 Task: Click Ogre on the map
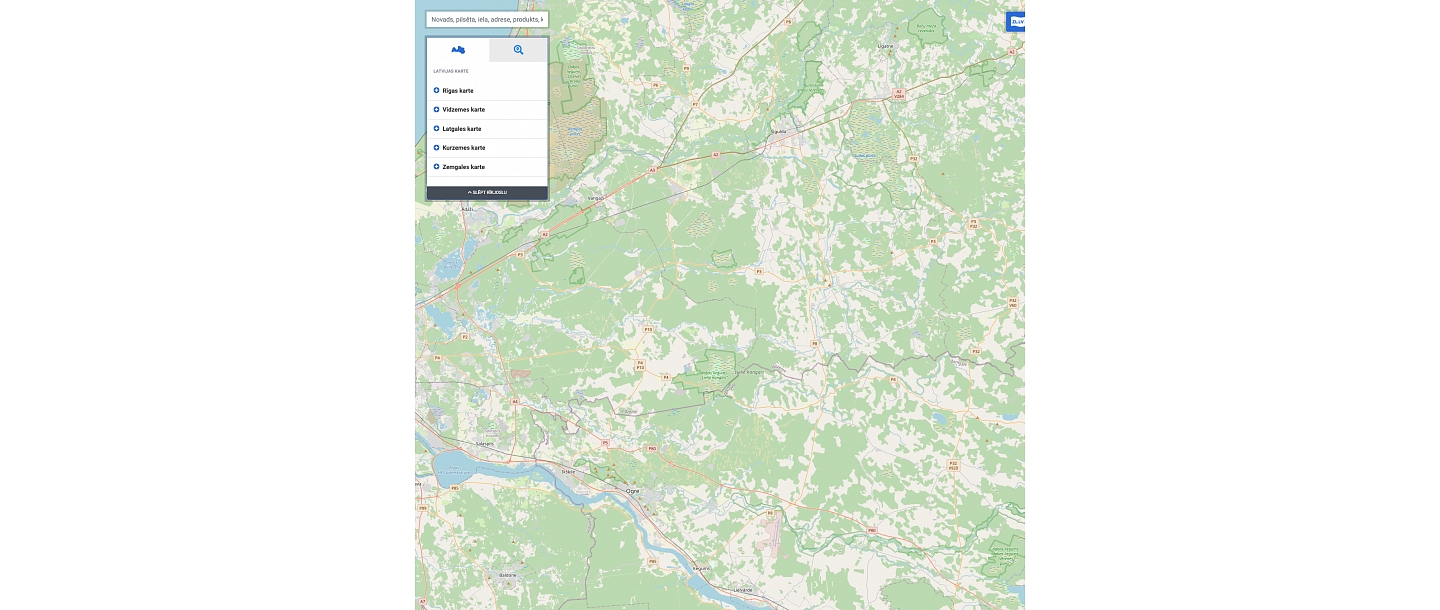[631, 491]
